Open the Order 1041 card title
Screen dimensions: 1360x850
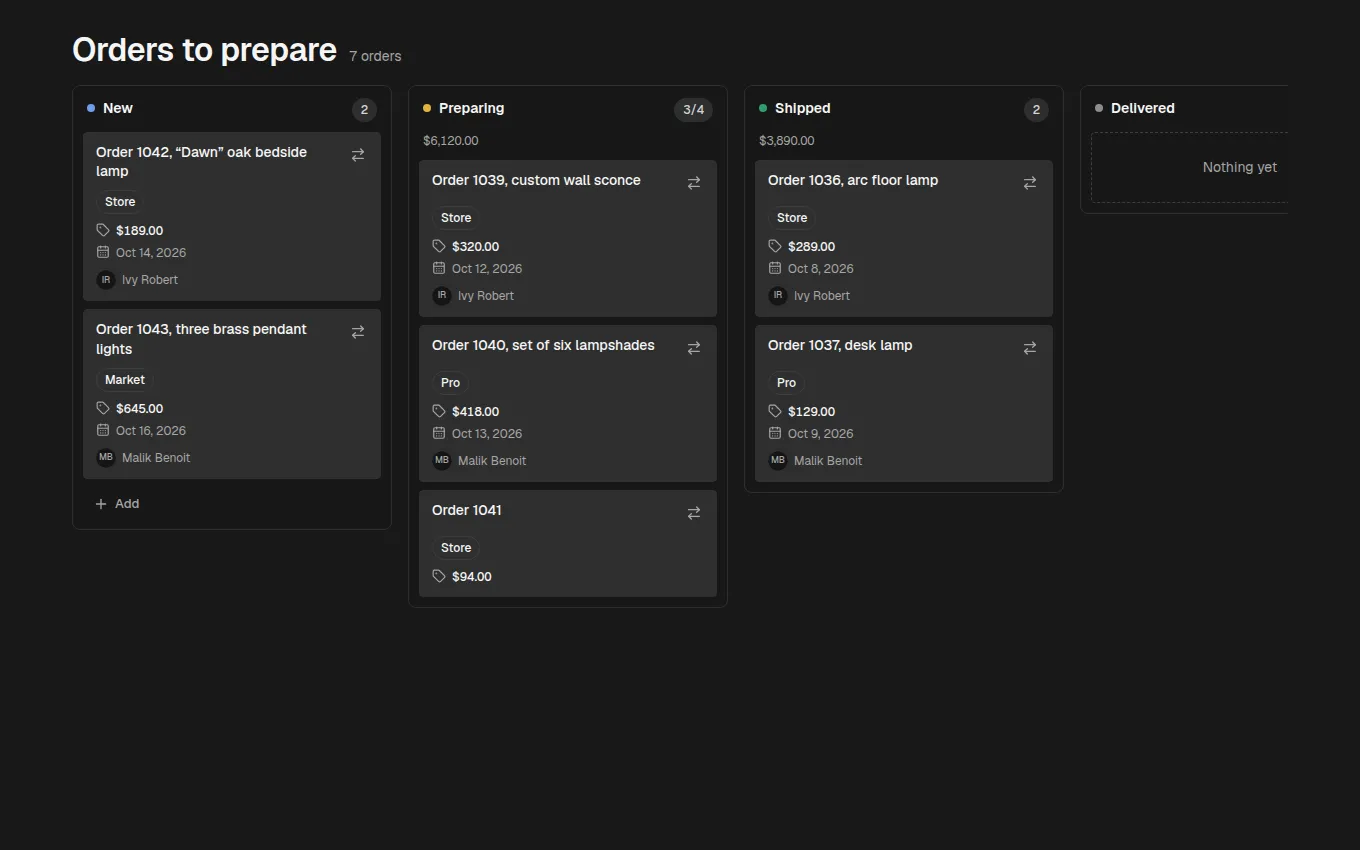(467, 510)
